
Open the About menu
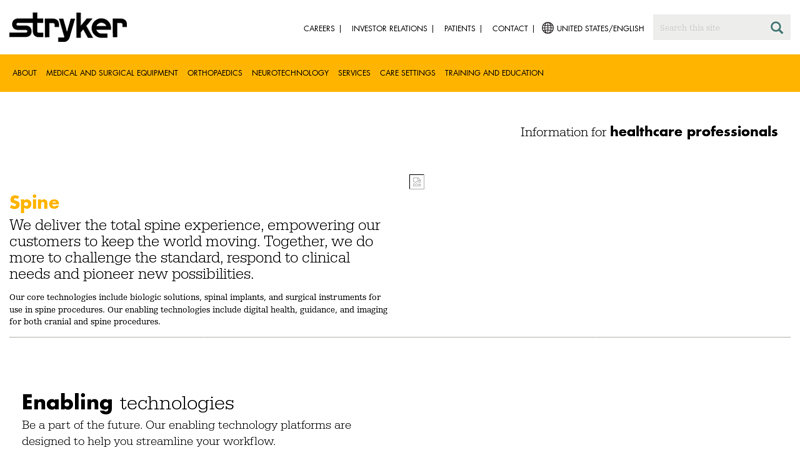click(x=24, y=73)
